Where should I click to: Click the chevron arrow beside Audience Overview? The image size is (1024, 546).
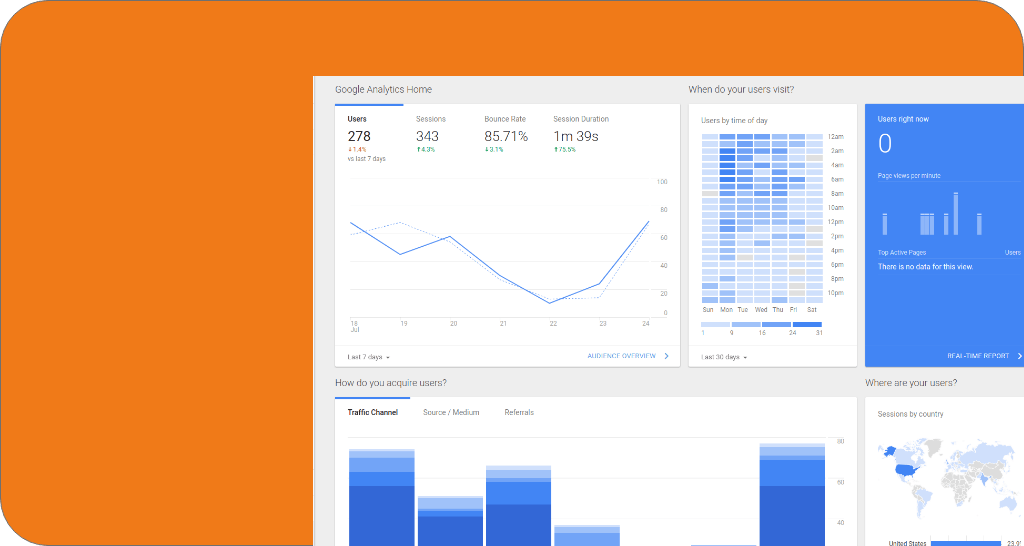[666, 356]
